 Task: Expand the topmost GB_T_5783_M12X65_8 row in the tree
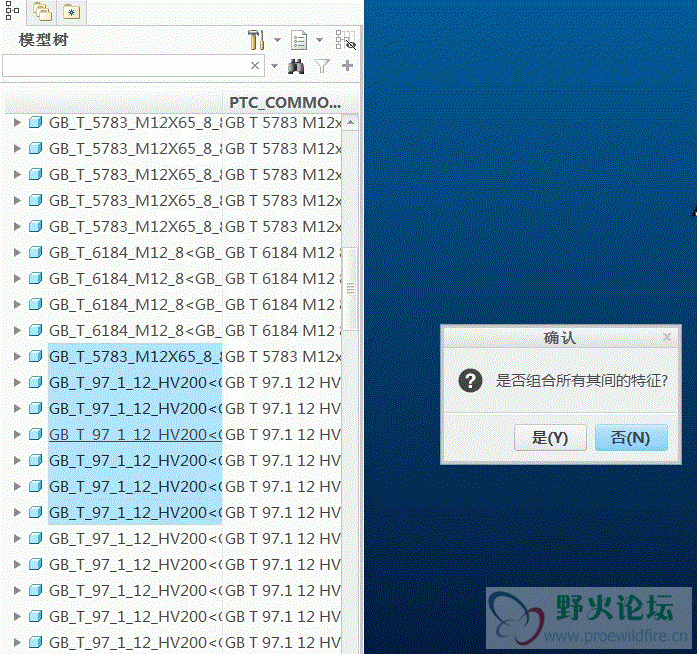(x=17, y=122)
